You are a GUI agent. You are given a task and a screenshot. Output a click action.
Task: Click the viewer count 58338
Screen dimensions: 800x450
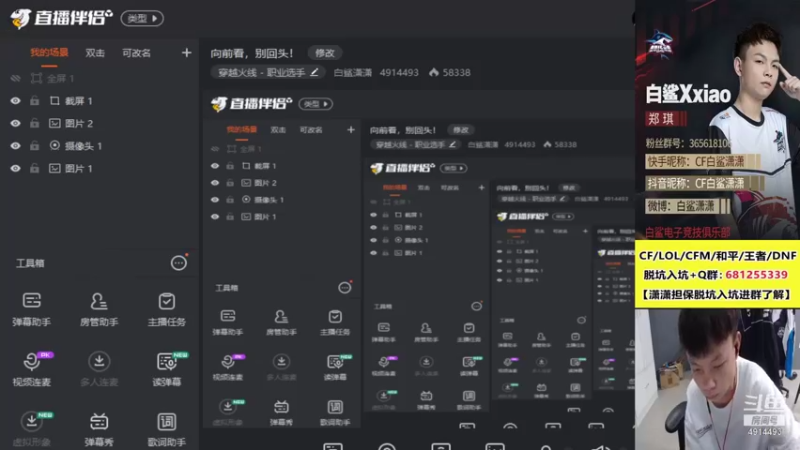pyautogui.click(x=457, y=72)
